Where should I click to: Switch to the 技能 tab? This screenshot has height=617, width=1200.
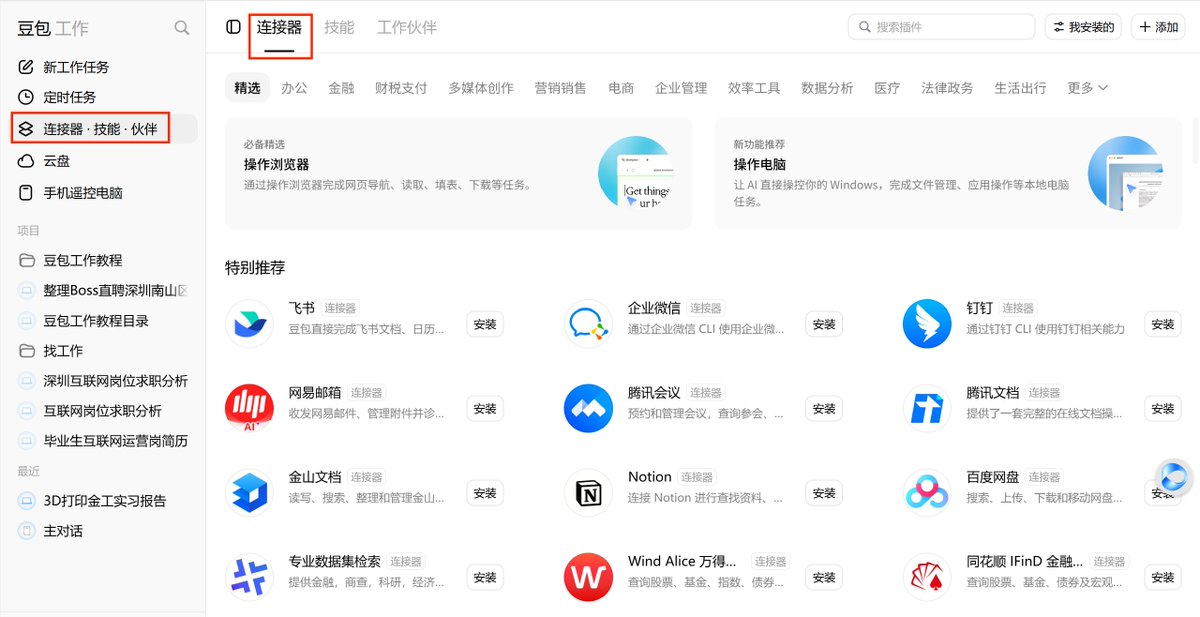[339, 28]
